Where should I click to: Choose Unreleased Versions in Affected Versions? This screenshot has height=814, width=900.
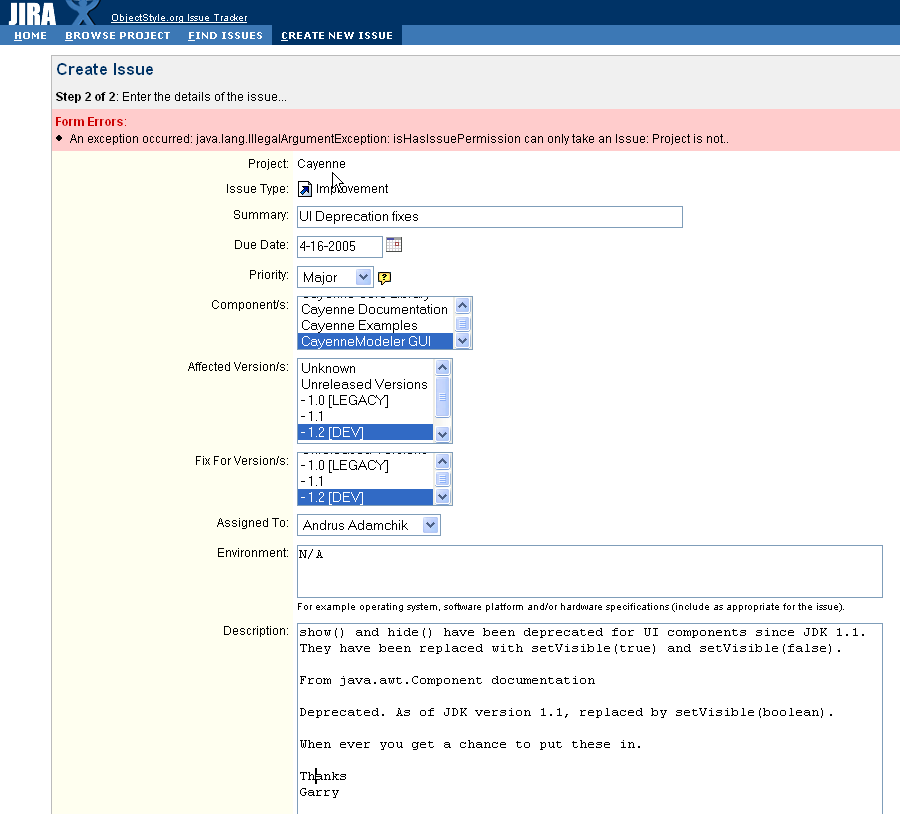point(366,385)
